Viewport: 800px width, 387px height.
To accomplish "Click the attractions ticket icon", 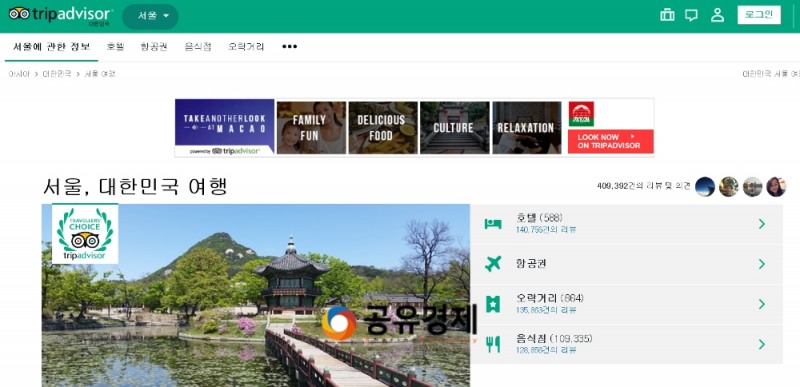I will tap(493, 304).
